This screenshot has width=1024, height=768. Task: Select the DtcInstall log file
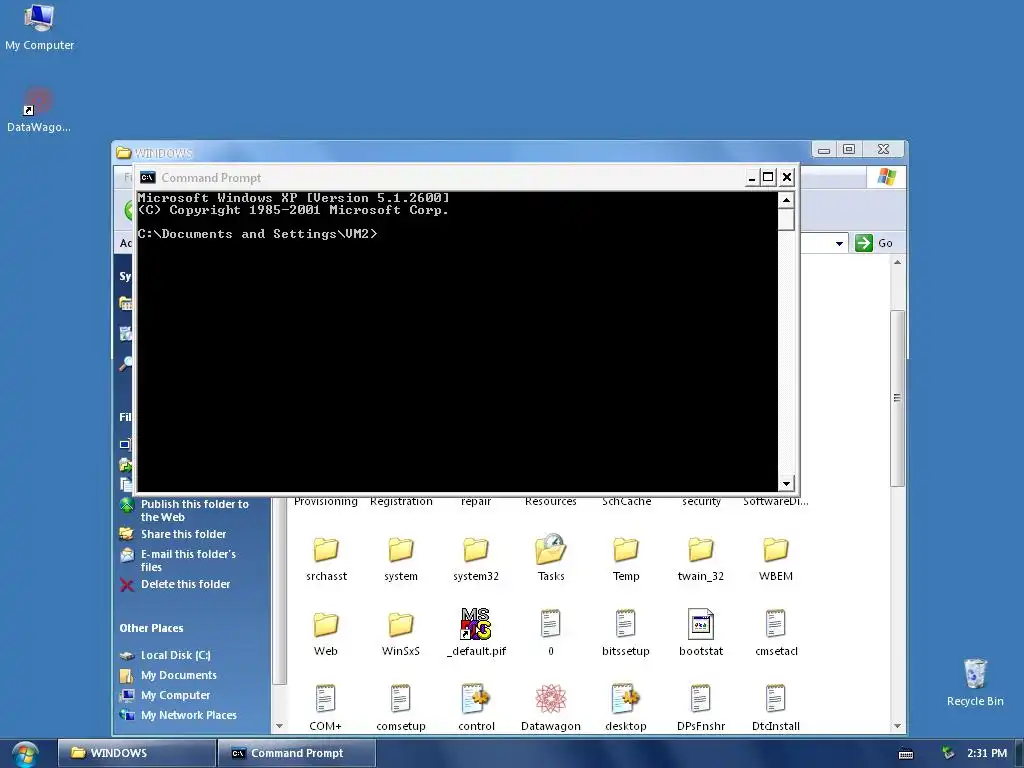[776, 707]
